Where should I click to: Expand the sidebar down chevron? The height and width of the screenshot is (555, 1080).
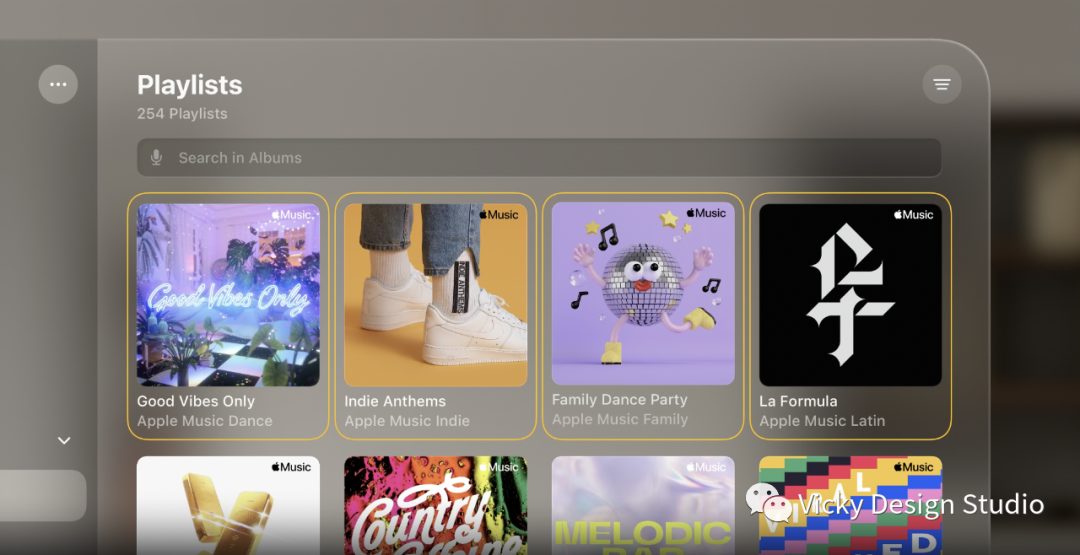[x=64, y=441]
